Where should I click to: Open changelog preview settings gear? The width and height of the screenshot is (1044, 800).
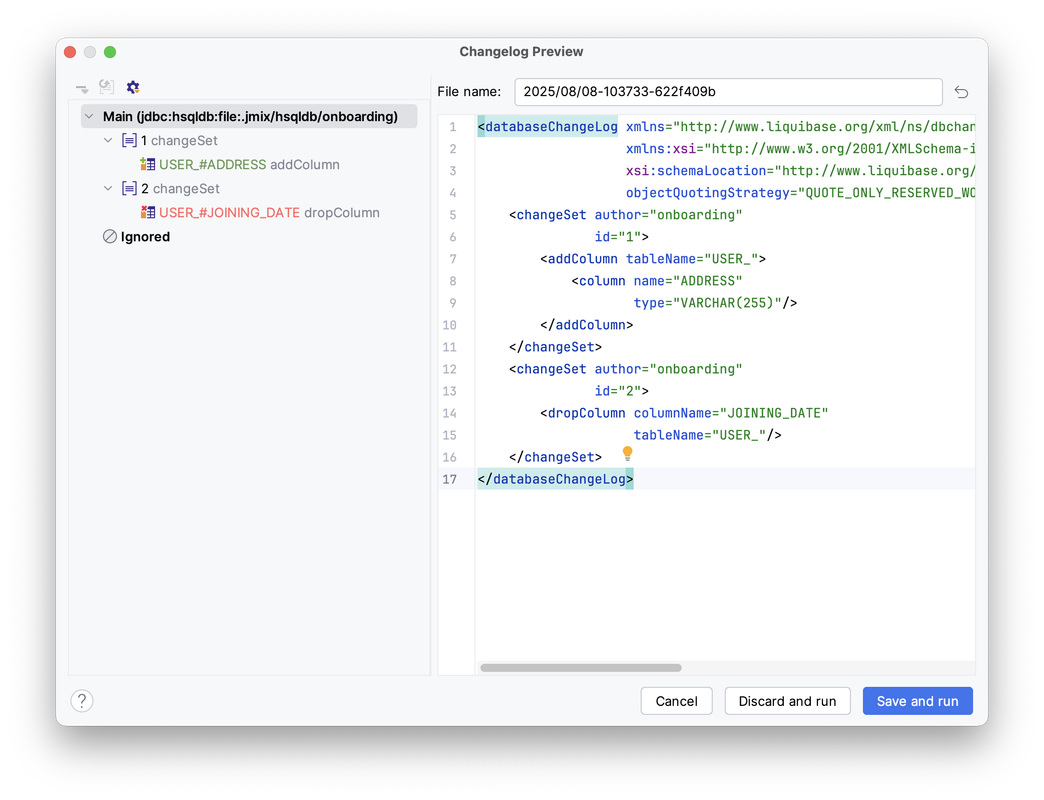click(132, 87)
